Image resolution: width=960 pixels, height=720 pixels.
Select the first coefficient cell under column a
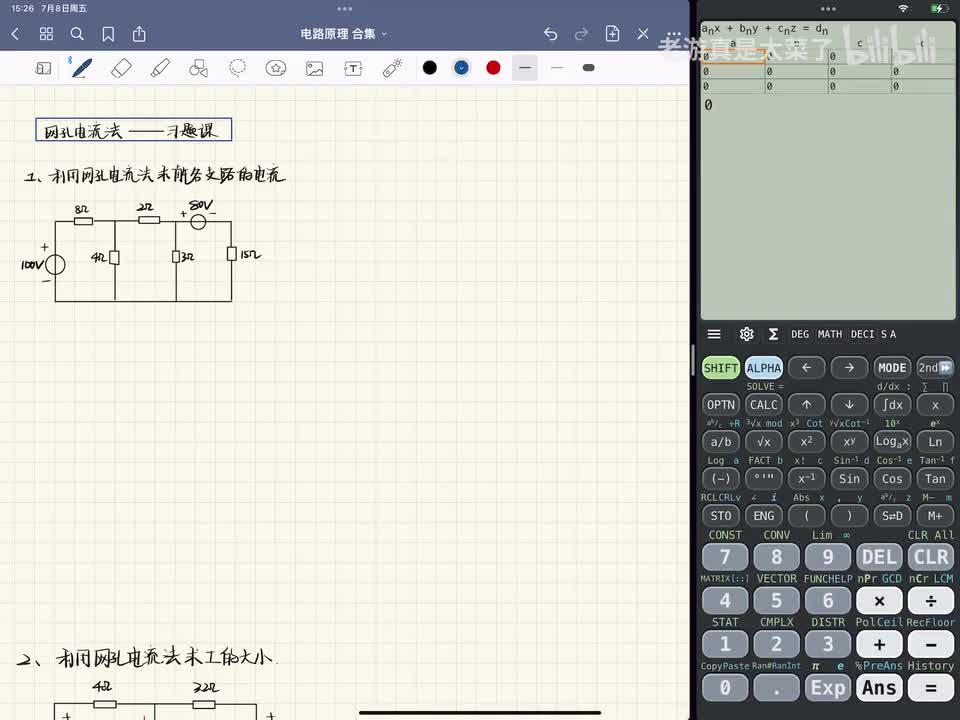point(733,56)
